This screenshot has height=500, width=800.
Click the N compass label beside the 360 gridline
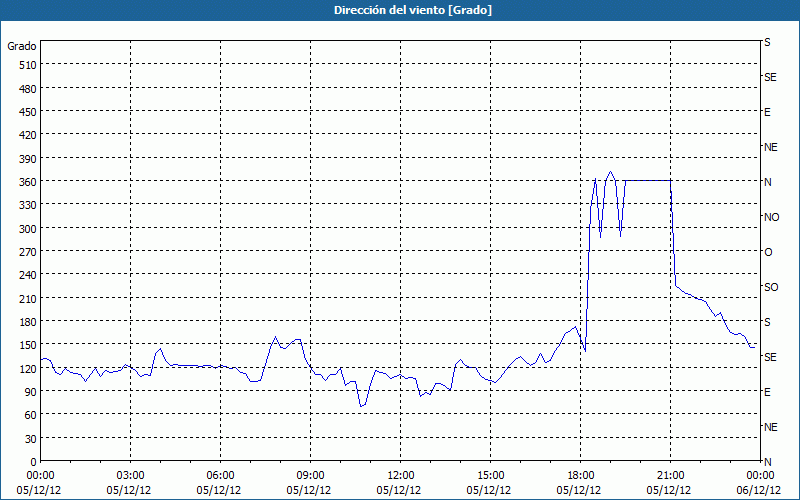click(768, 182)
